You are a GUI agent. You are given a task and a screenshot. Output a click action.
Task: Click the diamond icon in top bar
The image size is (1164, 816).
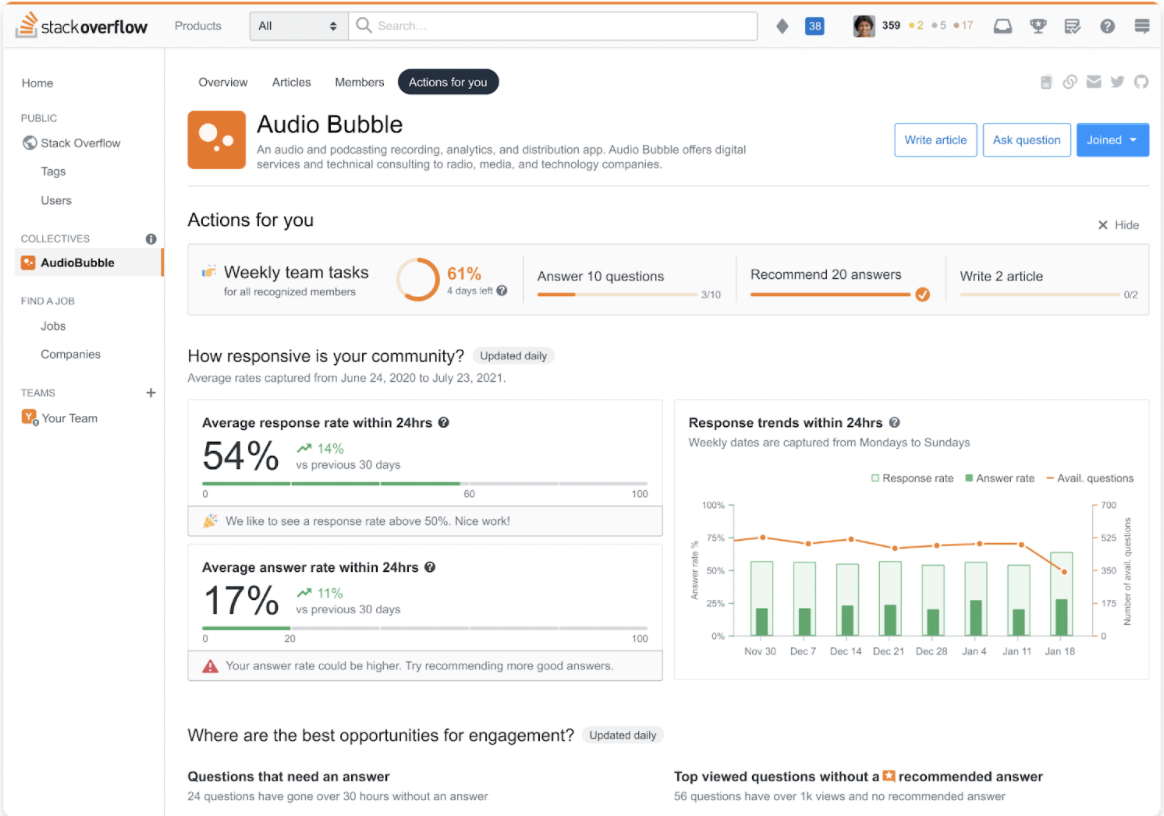point(782,26)
